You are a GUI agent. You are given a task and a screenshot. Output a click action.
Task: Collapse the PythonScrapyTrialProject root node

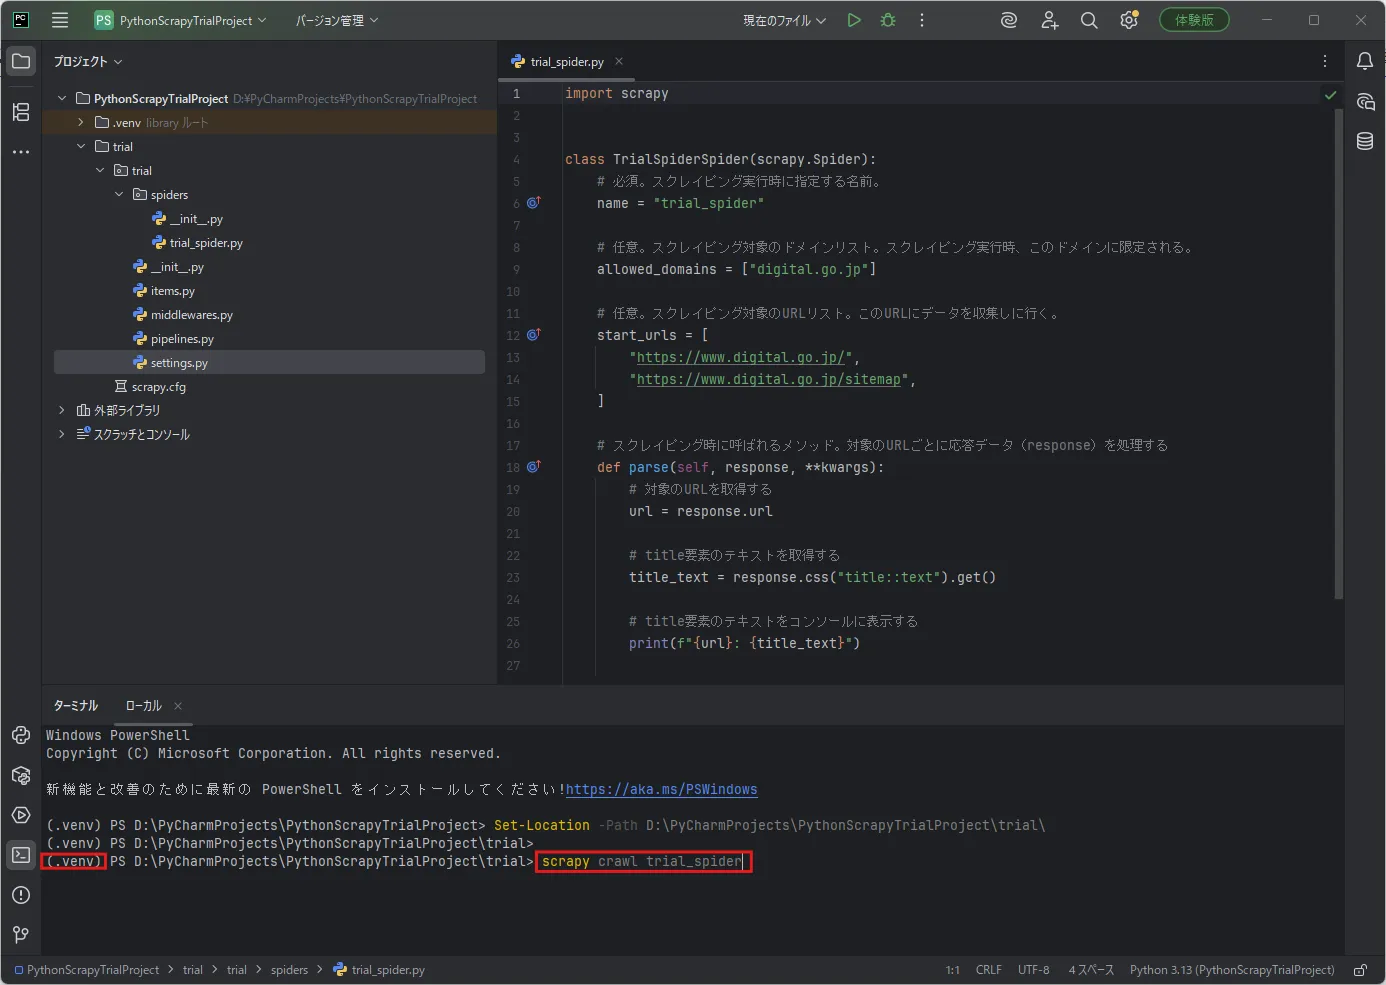pyautogui.click(x=62, y=98)
